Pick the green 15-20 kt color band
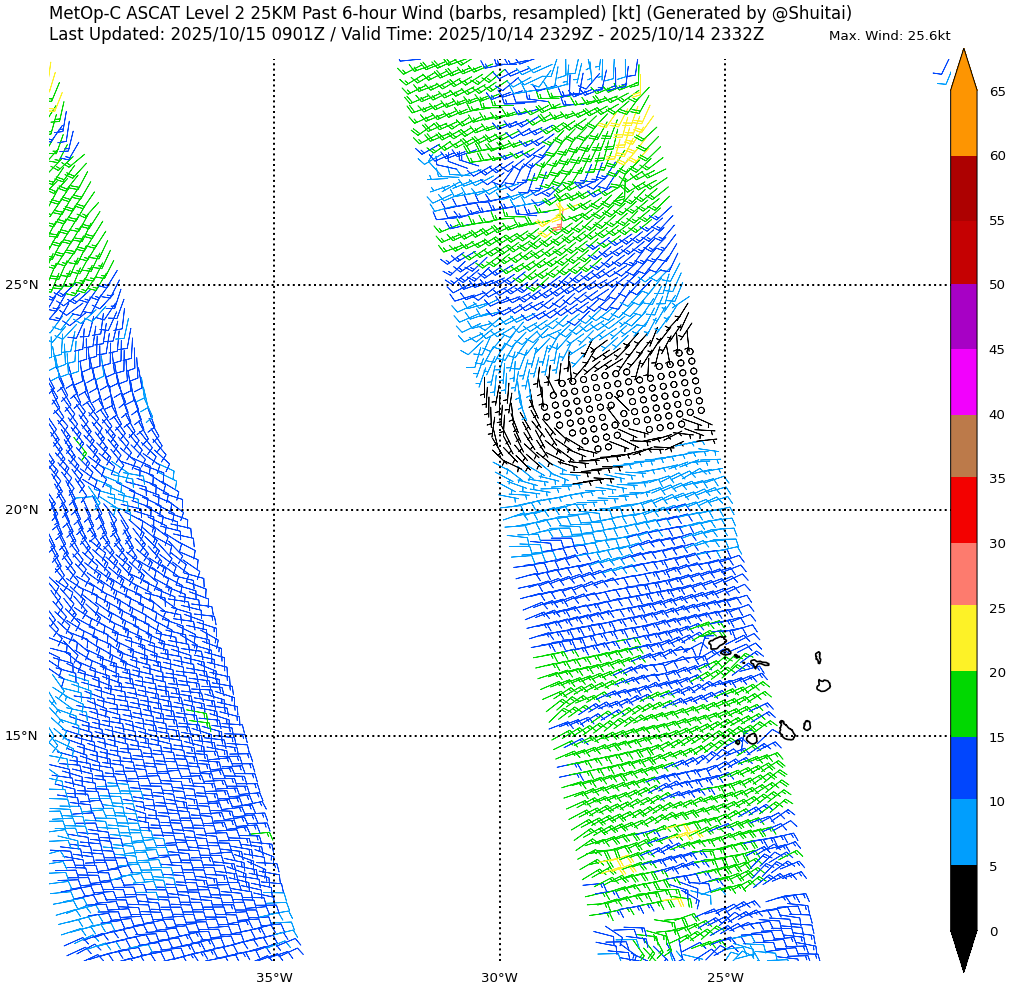 (x=963, y=703)
